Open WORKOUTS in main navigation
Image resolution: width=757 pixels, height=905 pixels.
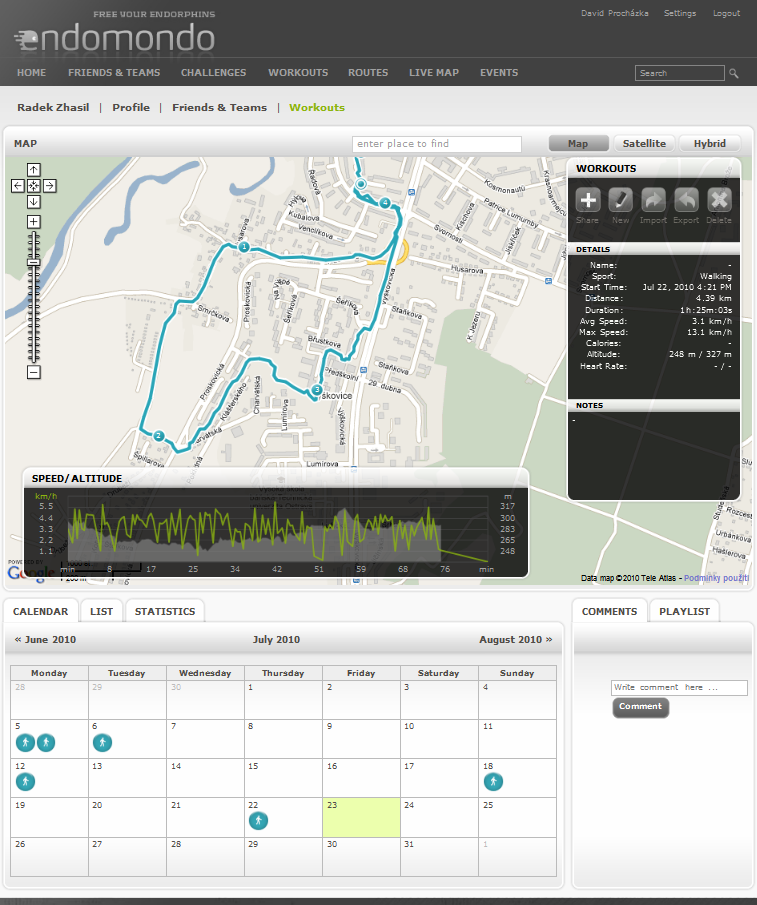click(x=298, y=73)
